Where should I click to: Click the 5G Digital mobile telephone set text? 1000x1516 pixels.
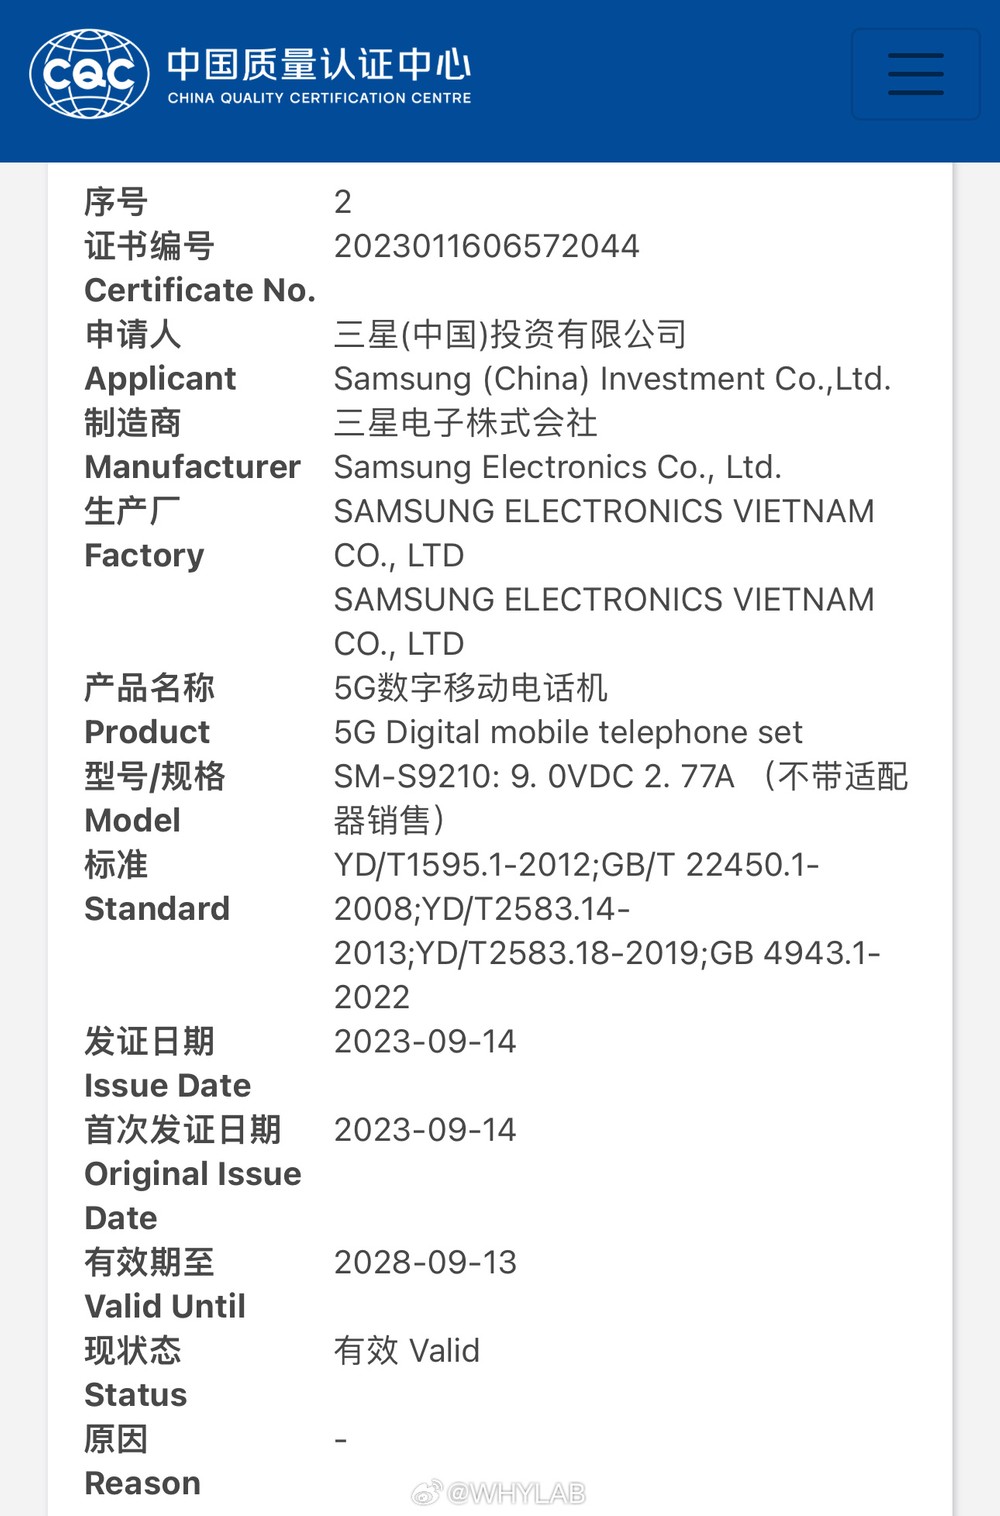pyautogui.click(x=568, y=732)
